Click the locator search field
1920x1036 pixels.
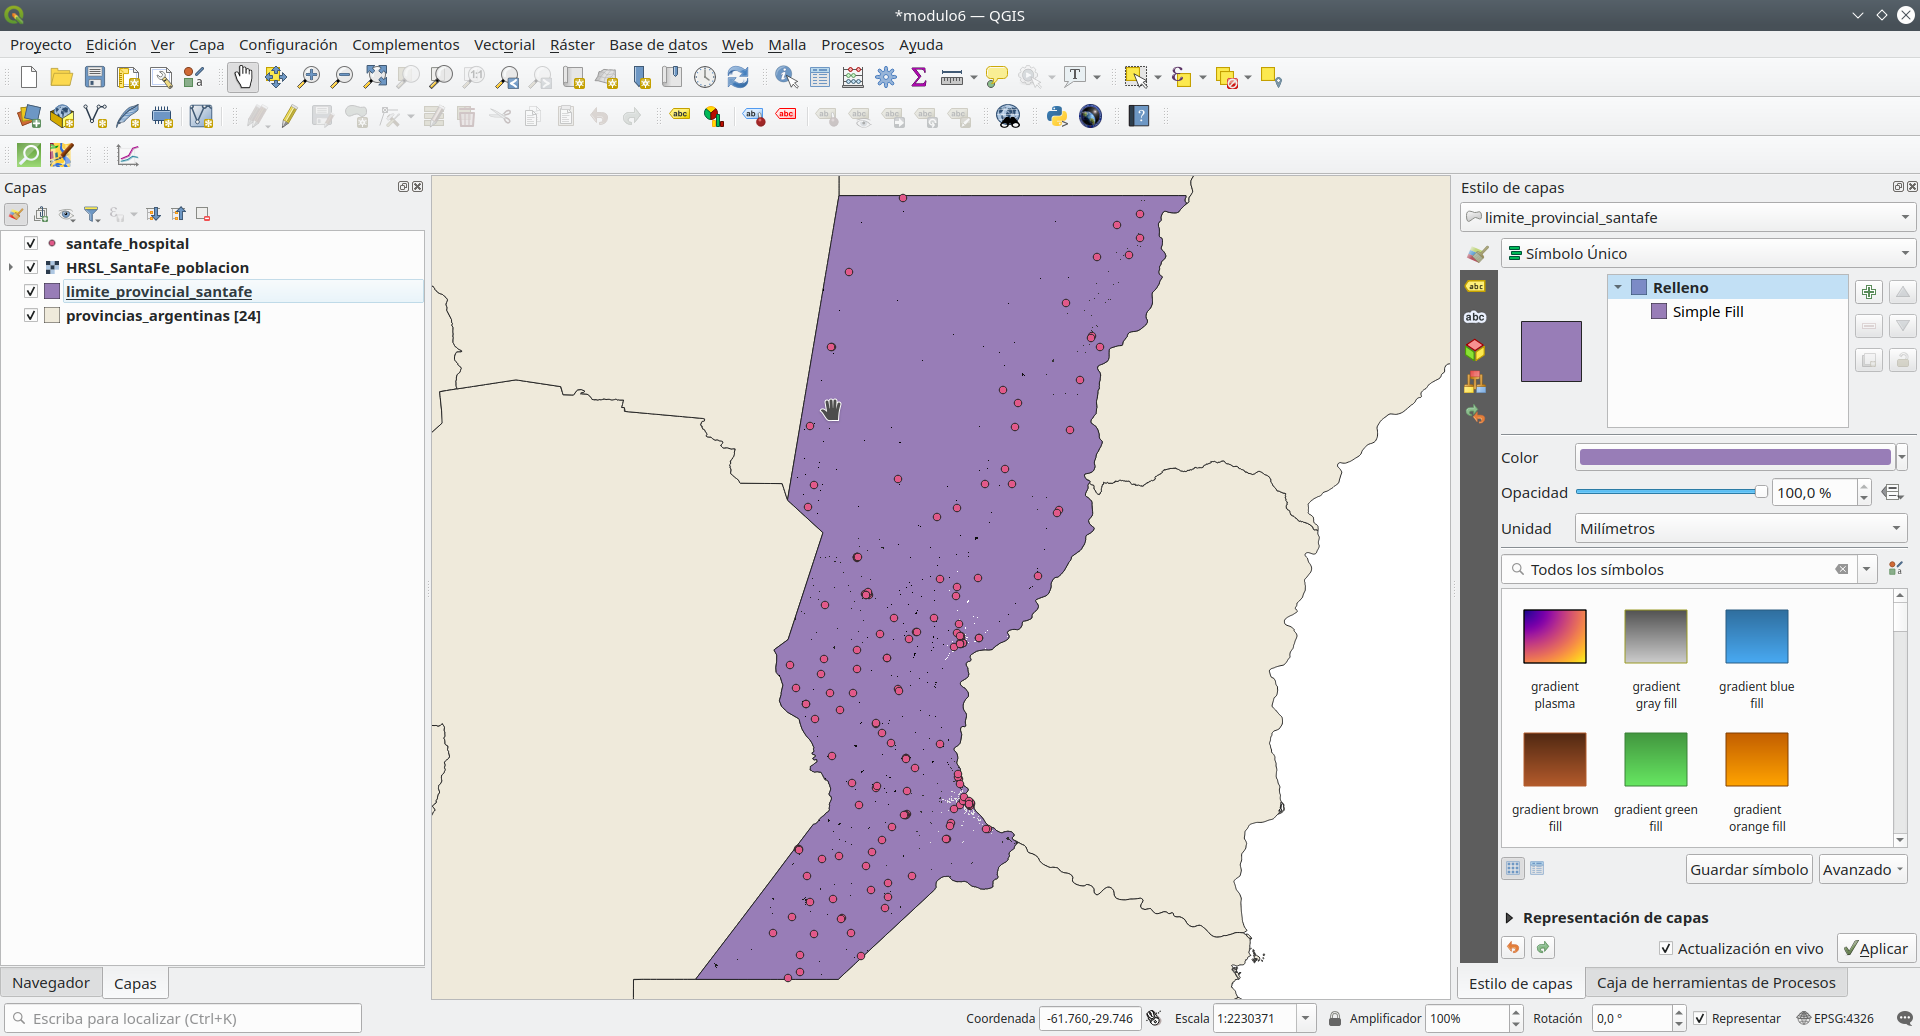click(x=183, y=1018)
